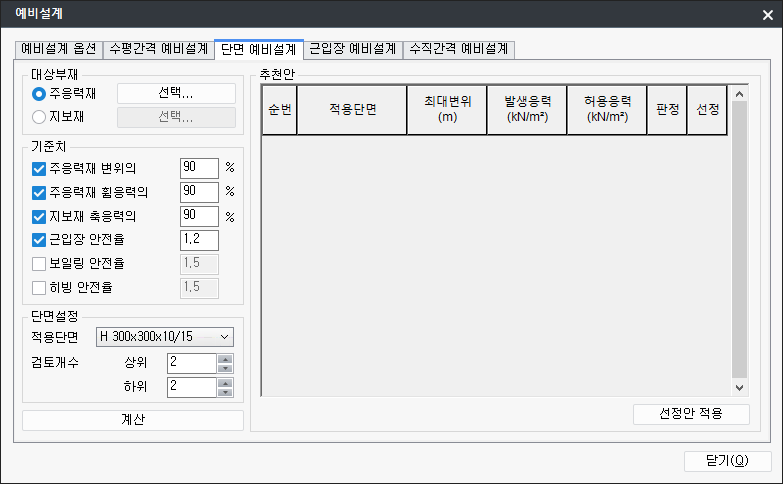Increase the 상위 count with up arrow
Image resolution: width=783 pixels, height=484 pixels.
225,358
